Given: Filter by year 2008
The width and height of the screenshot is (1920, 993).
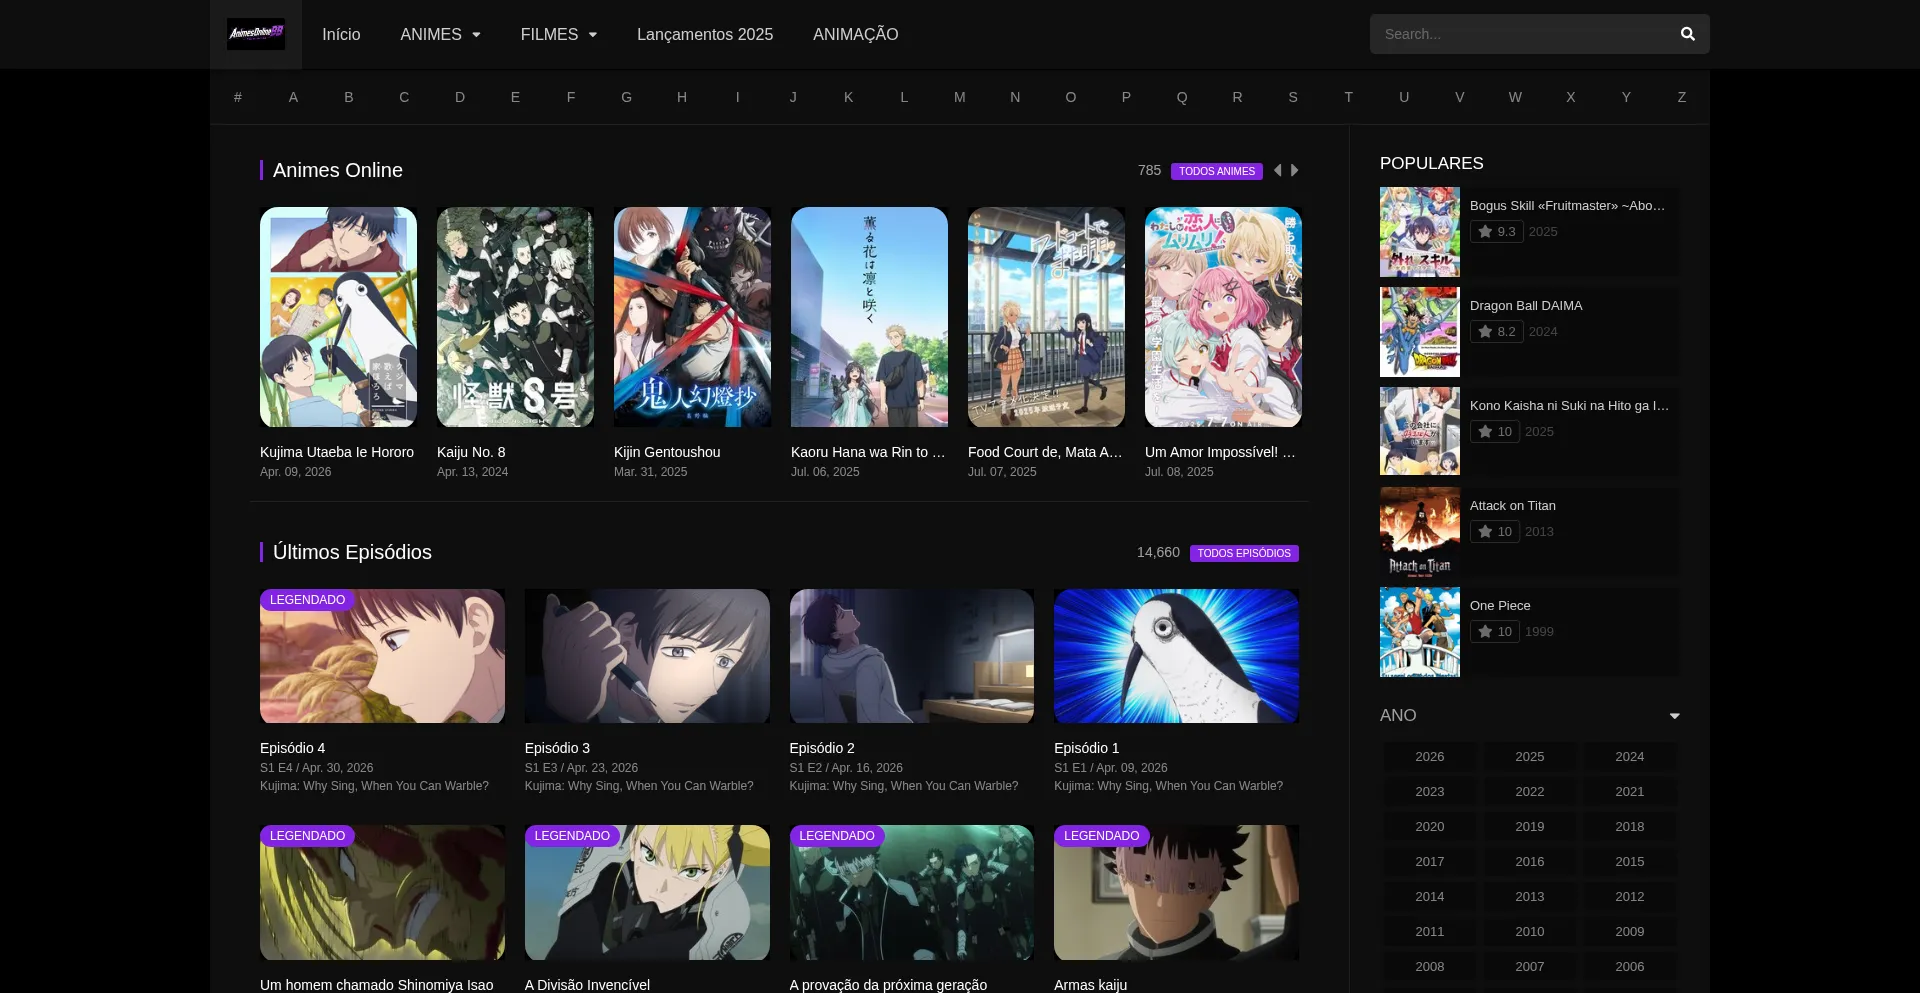Looking at the screenshot, I should point(1430,967).
